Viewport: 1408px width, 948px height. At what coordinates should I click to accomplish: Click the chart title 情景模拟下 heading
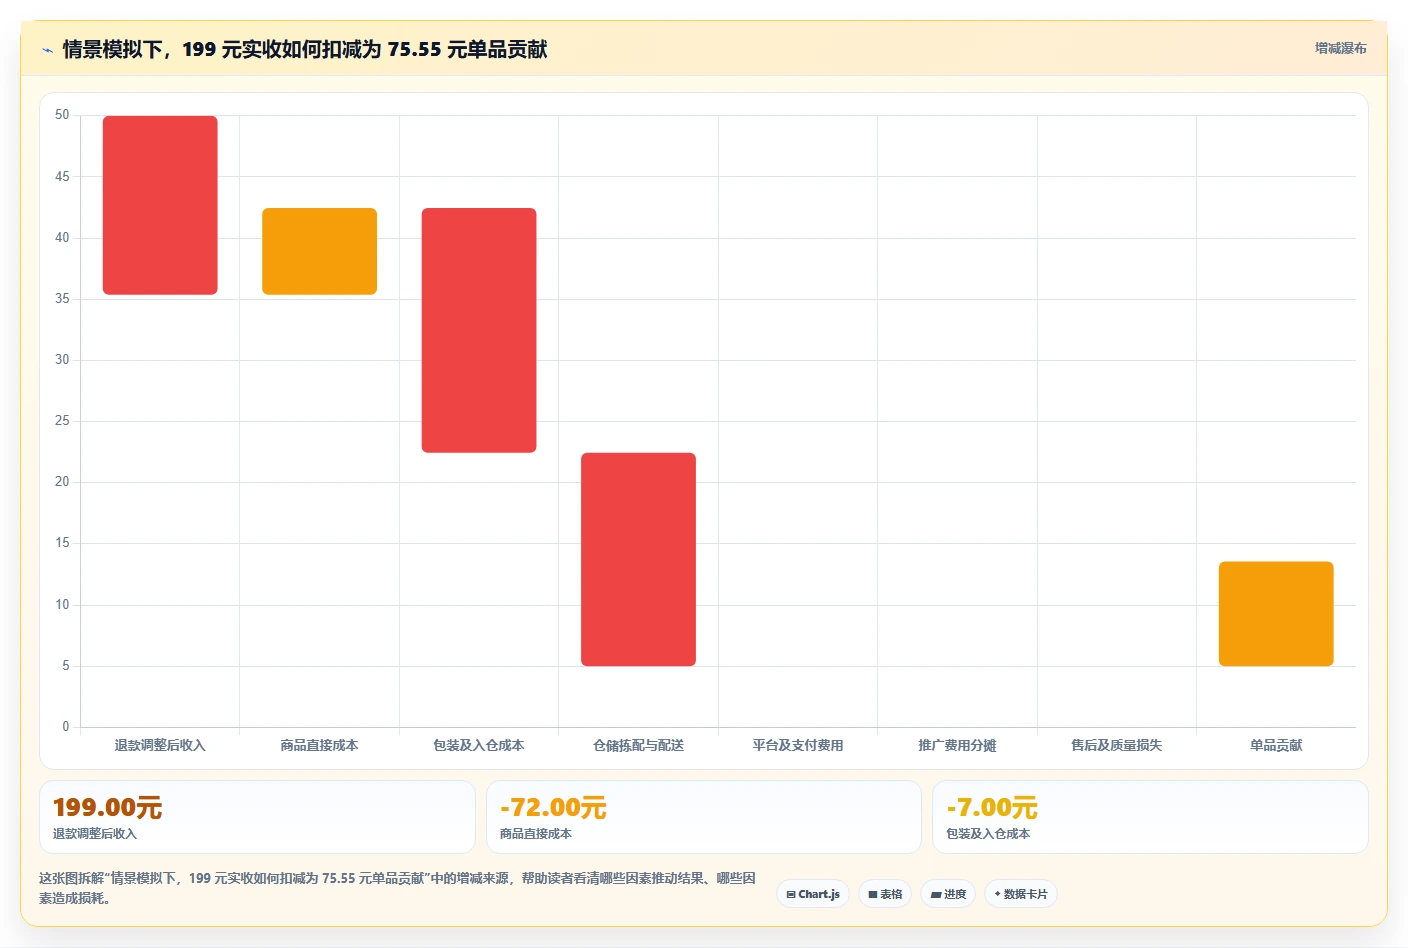click(305, 49)
